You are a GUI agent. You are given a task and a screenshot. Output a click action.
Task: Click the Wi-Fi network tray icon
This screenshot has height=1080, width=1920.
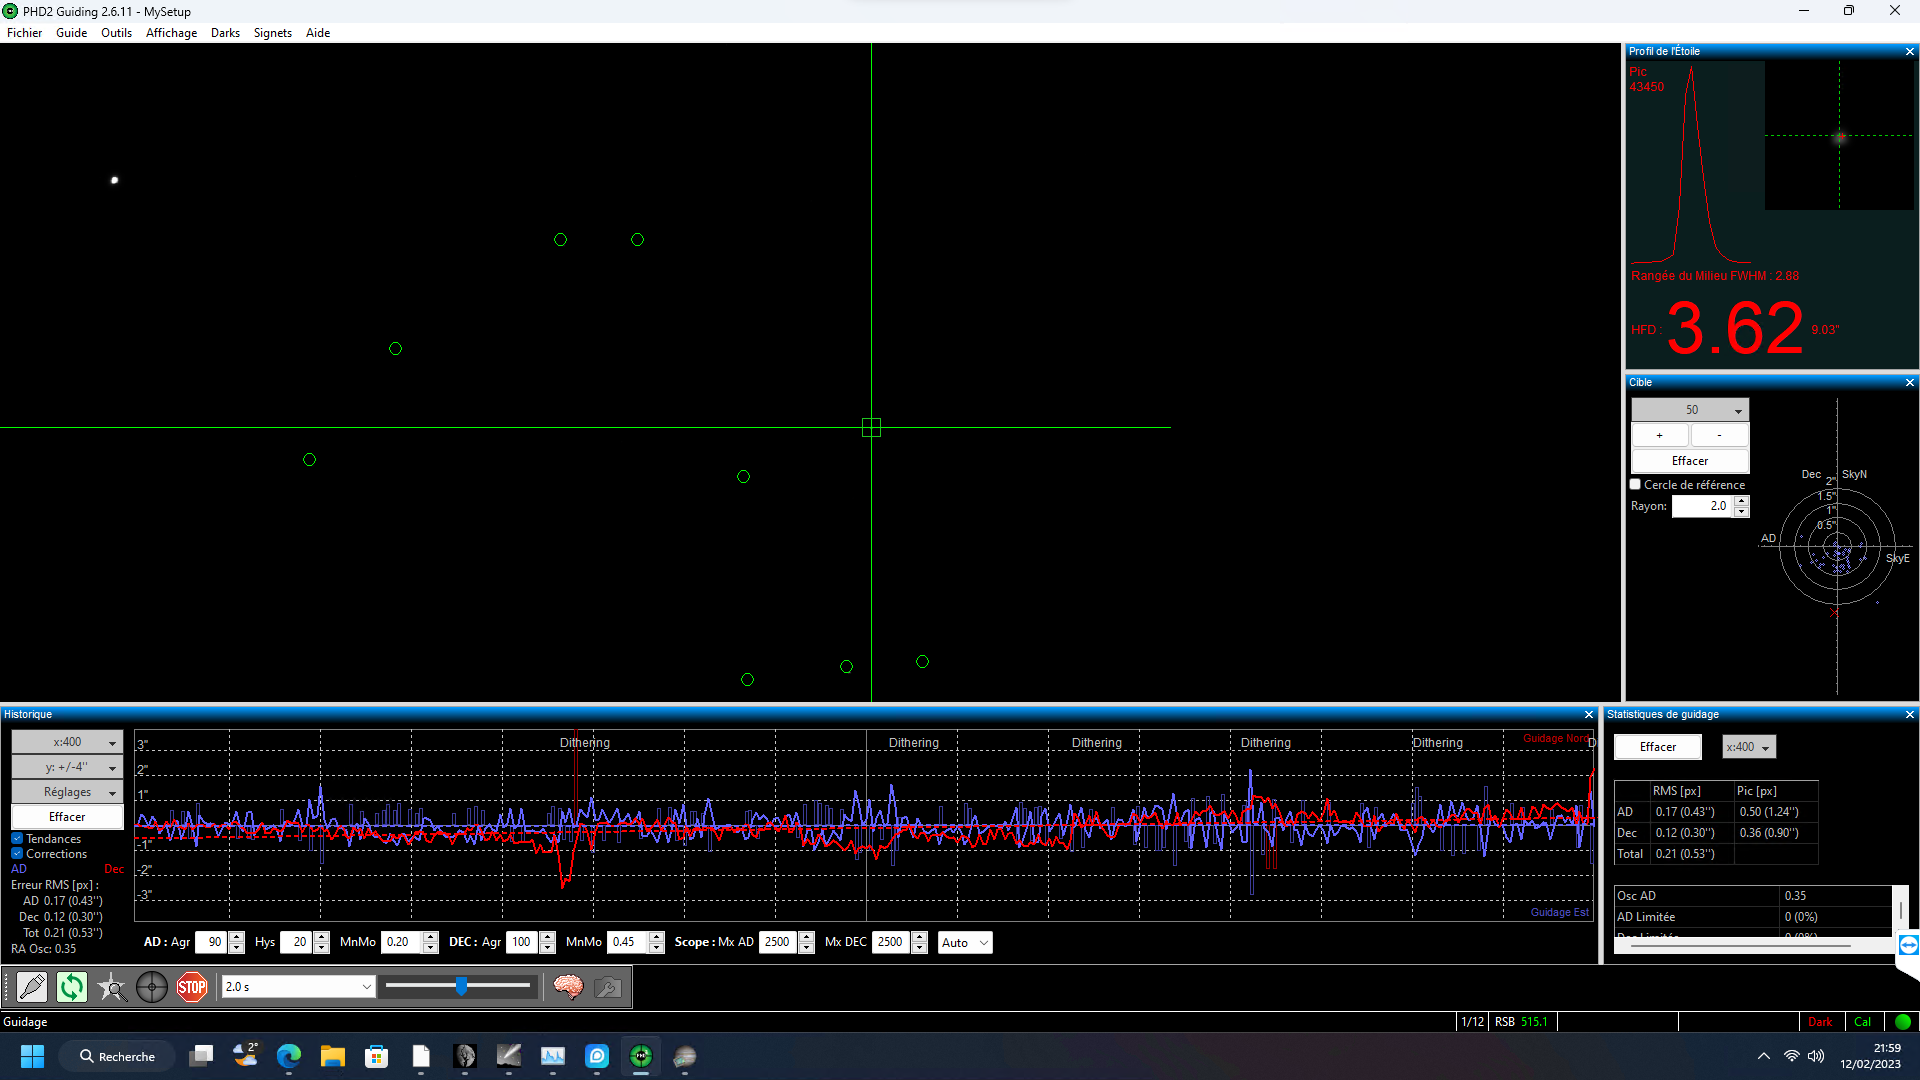click(x=1791, y=1056)
